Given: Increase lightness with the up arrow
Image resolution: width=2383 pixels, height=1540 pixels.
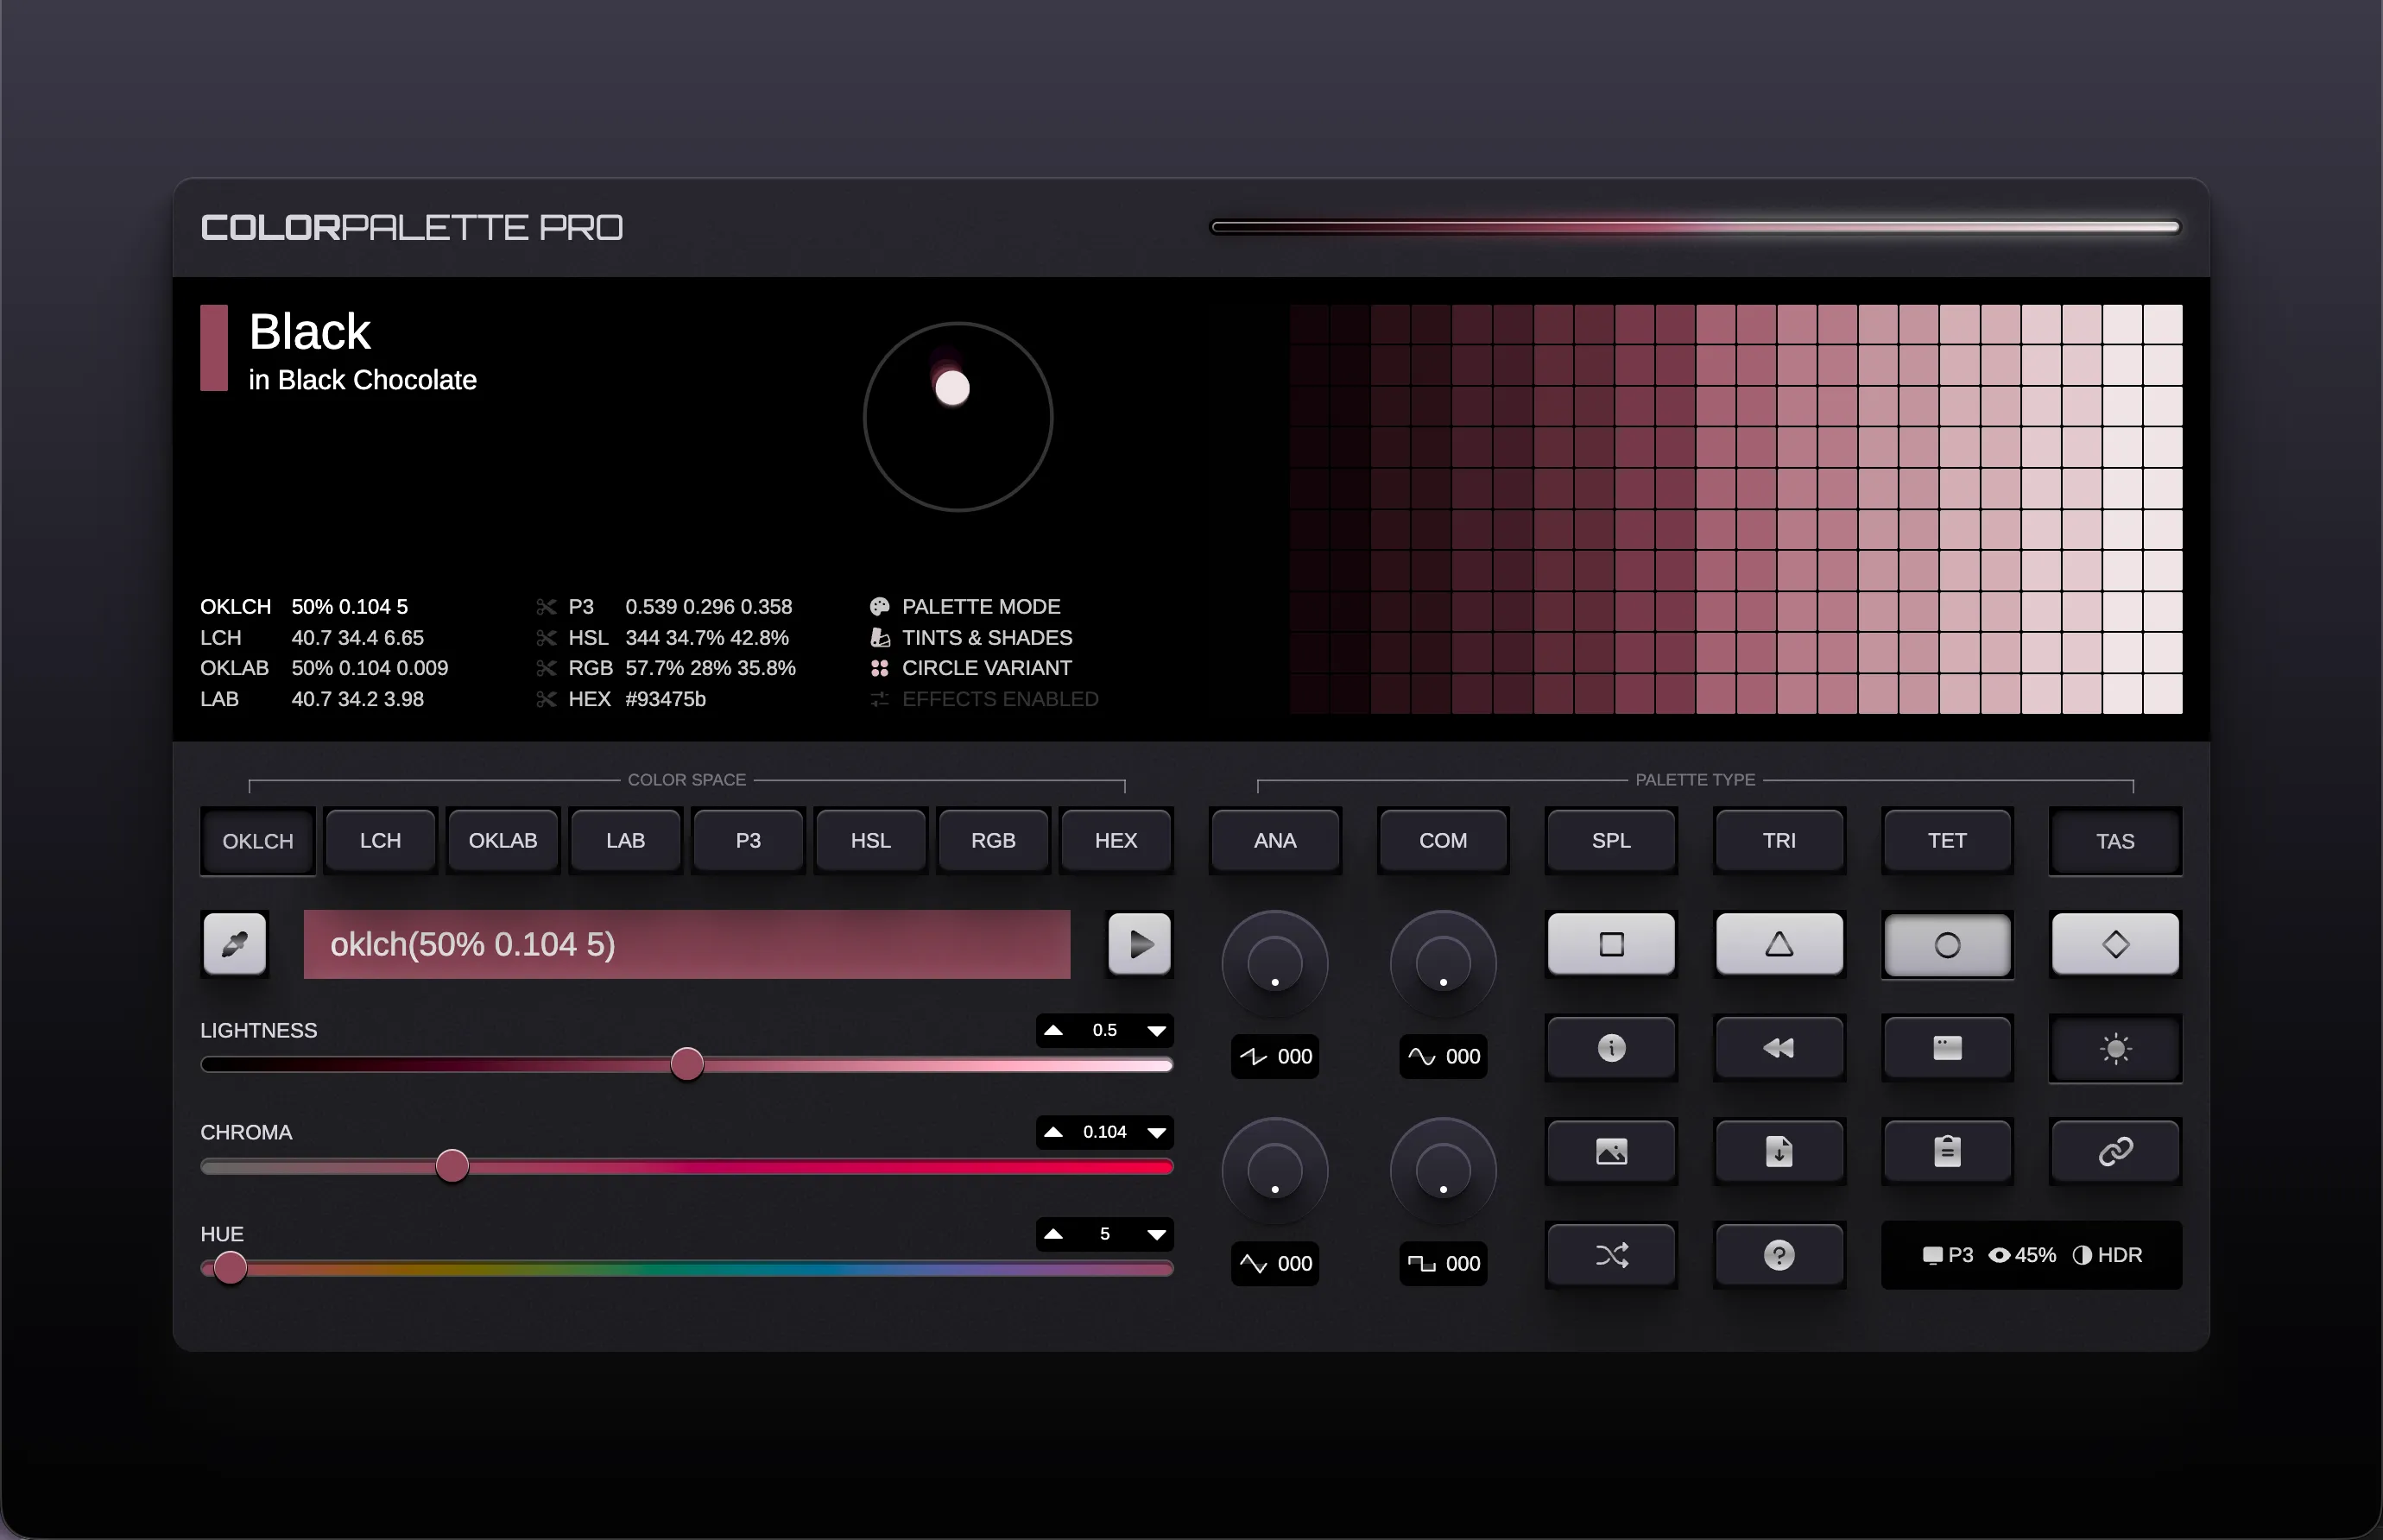Looking at the screenshot, I should coord(1053,1030).
